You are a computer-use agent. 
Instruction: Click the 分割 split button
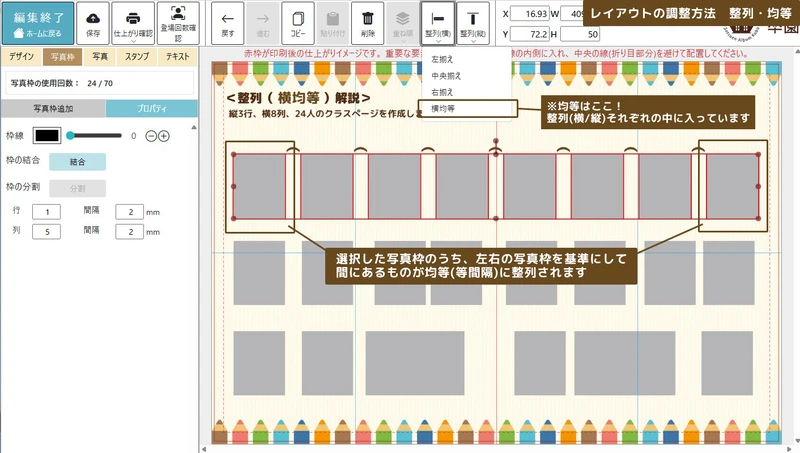[x=78, y=188]
